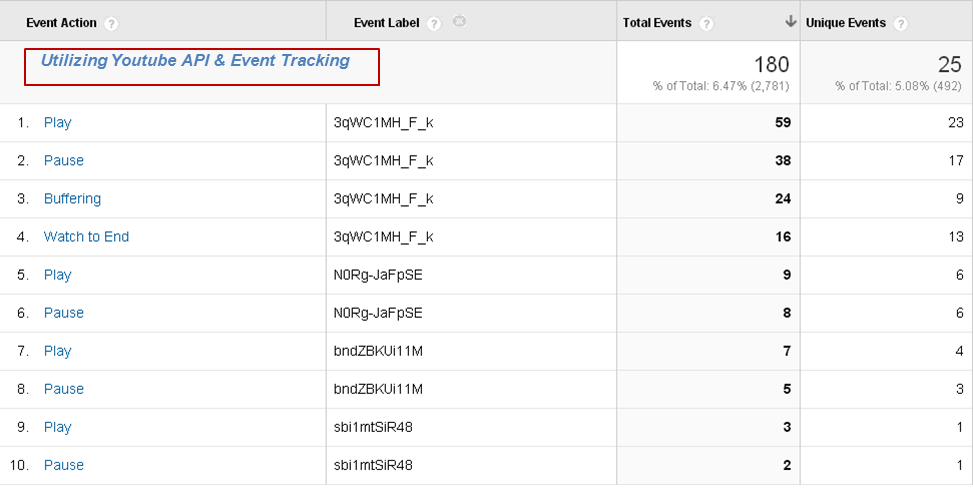Remove the Event Label secondary dimension
Image resolution: width=973 pixels, height=490 pixels.
click(x=459, y=21)
